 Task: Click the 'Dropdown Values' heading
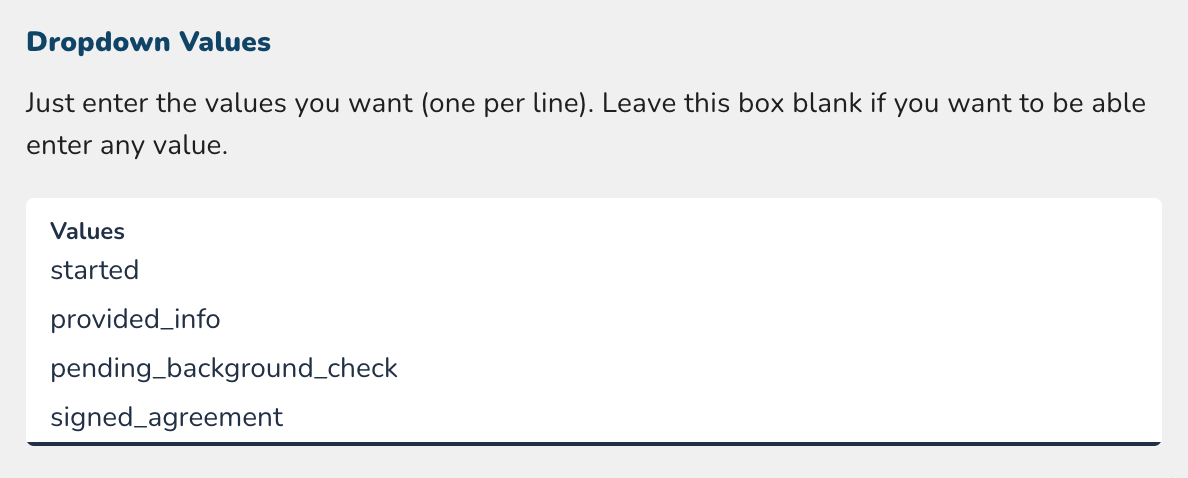(x=148, y=42)
